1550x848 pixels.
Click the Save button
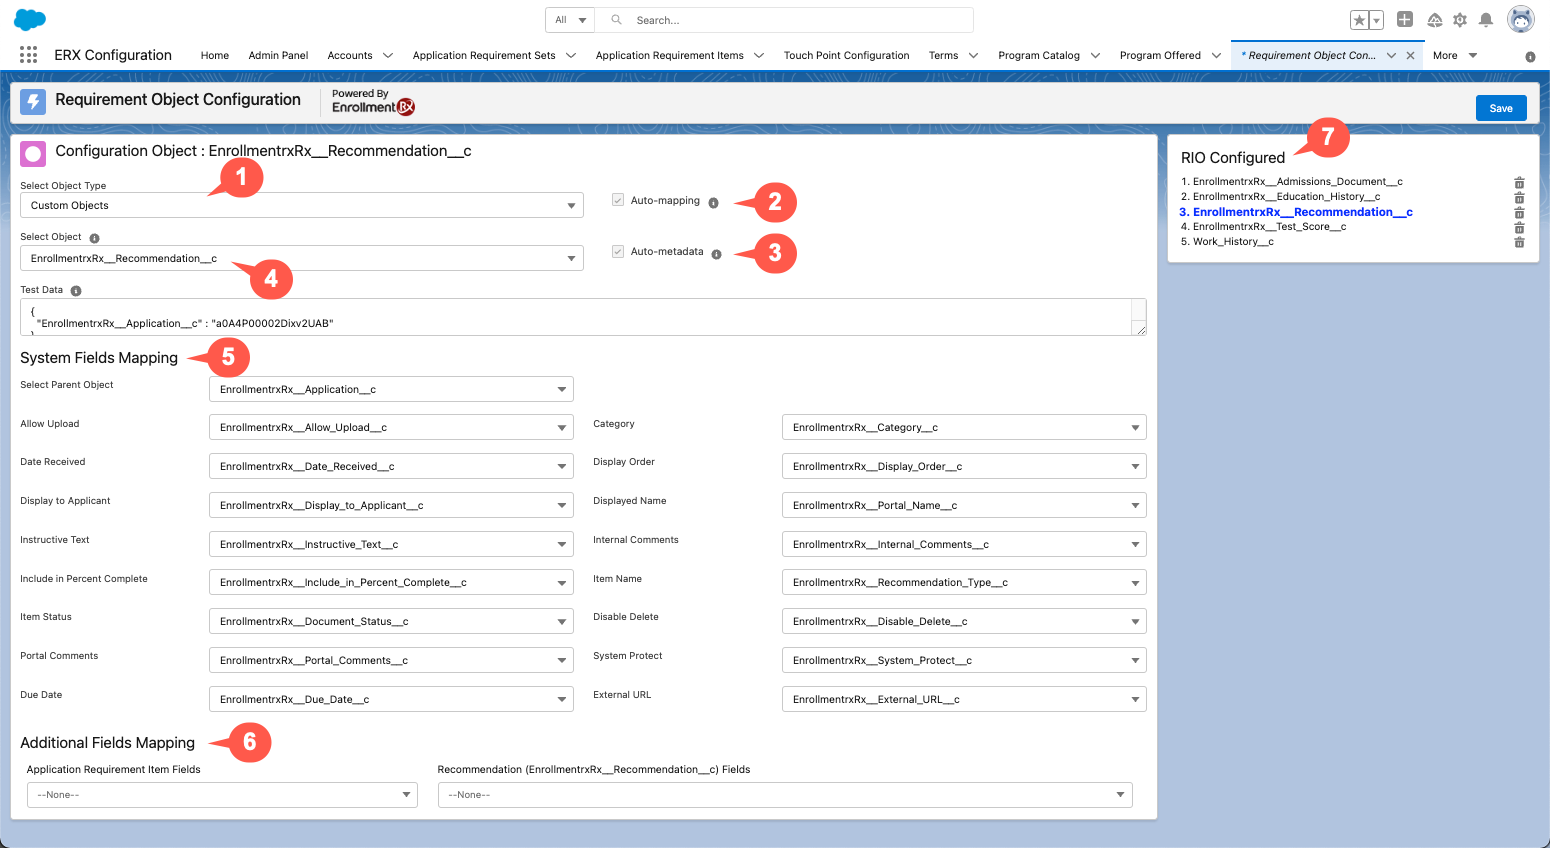(x=1500, y=108)
